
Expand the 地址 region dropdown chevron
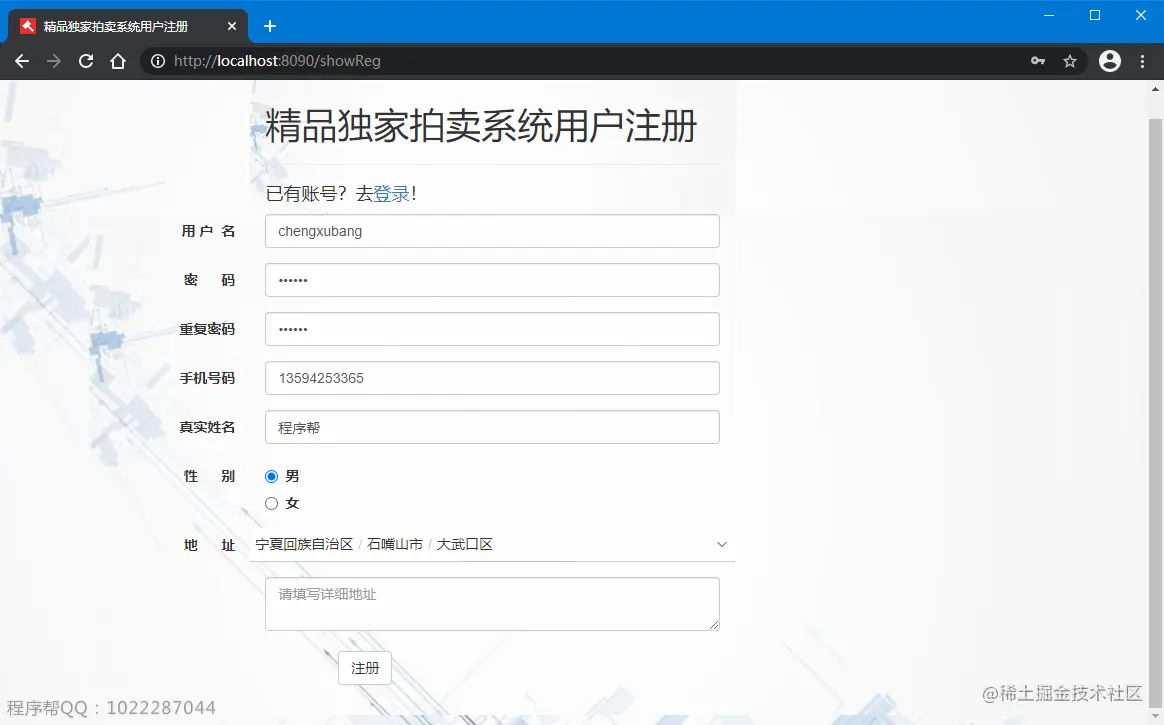point(722,545)
